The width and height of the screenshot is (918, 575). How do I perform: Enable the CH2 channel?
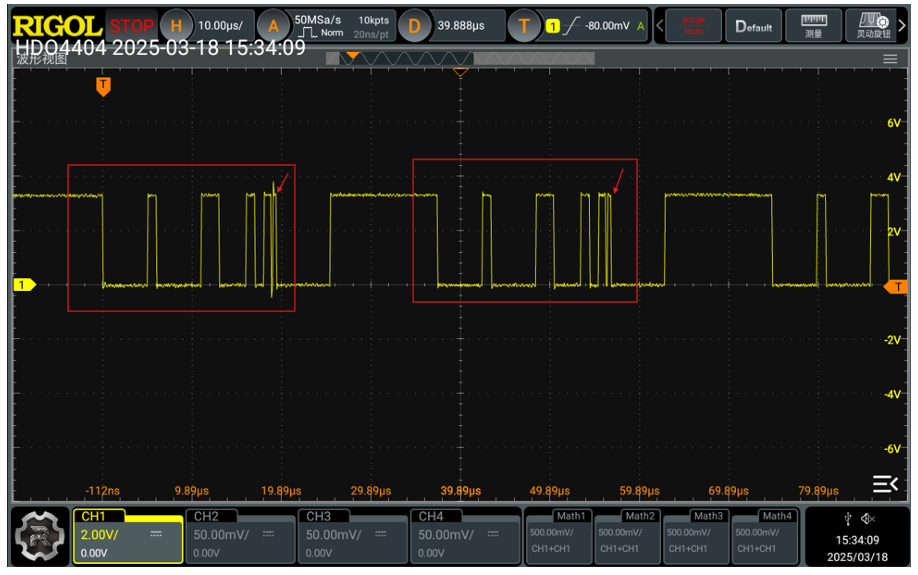(x=240, y=536)
